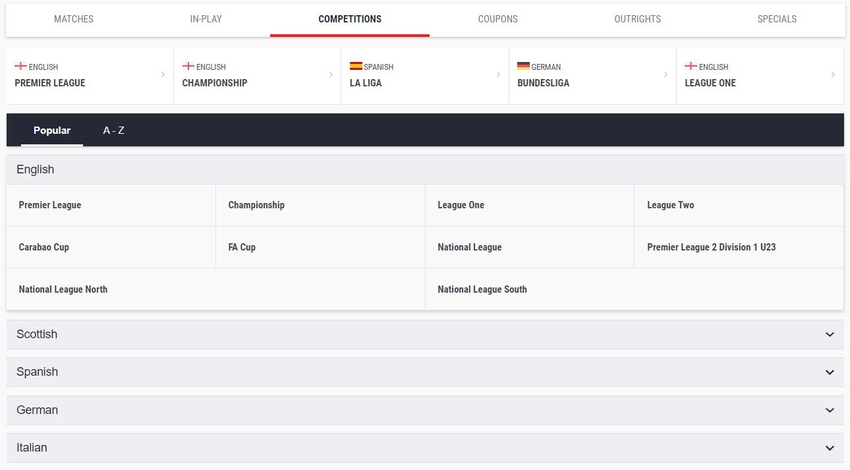Select the Popular sorting tab
The height and width of the screenshot is (470, 850).
click(52, 130)
